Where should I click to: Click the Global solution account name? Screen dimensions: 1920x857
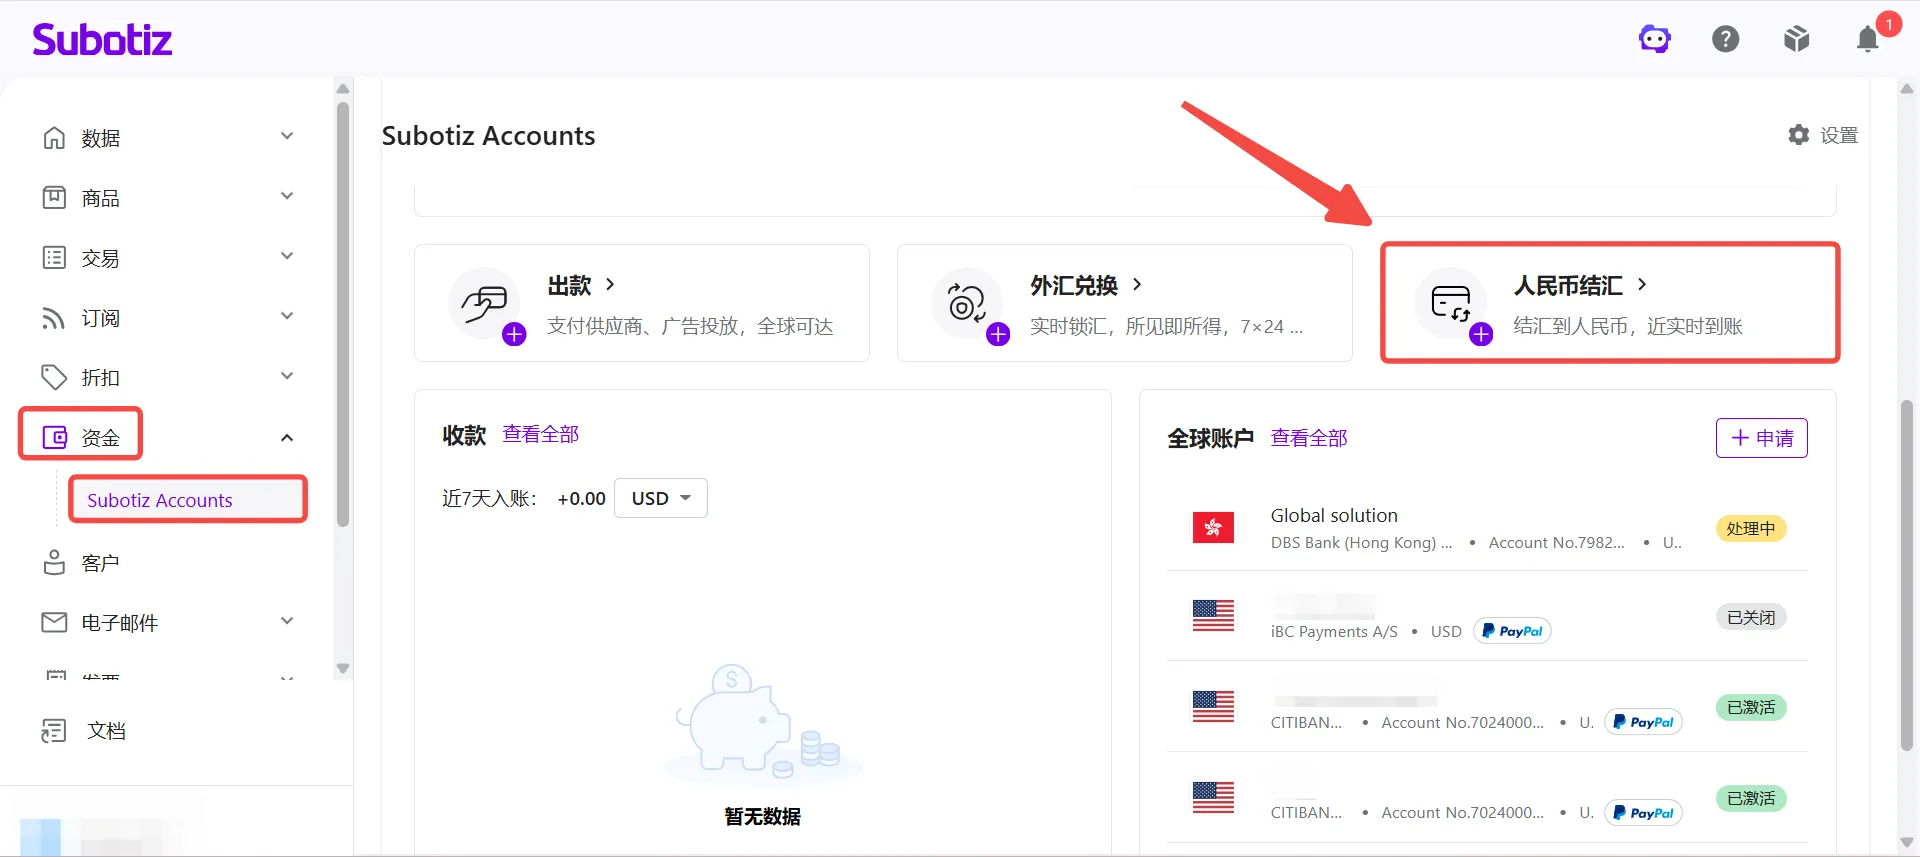point(1334,515)
